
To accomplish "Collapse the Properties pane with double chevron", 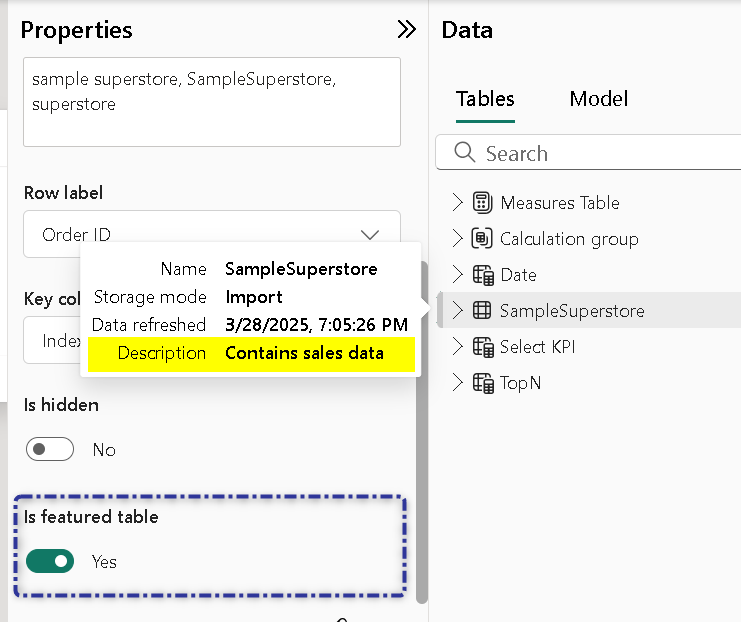I will click(x=406, y=29).
